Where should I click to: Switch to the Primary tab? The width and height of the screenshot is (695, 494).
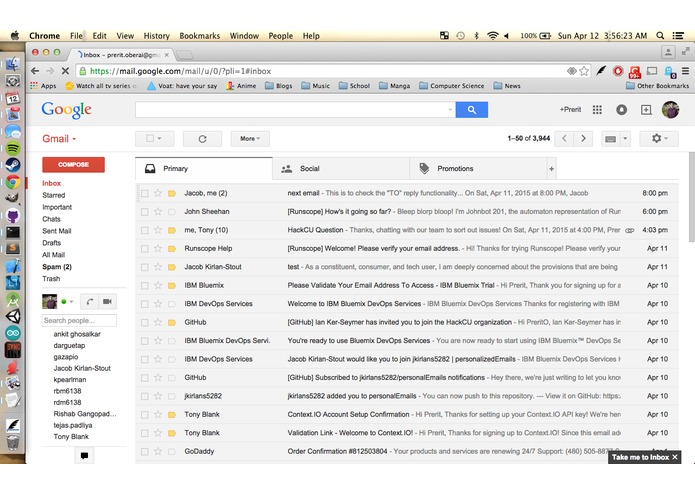click(x=204, y=168)
